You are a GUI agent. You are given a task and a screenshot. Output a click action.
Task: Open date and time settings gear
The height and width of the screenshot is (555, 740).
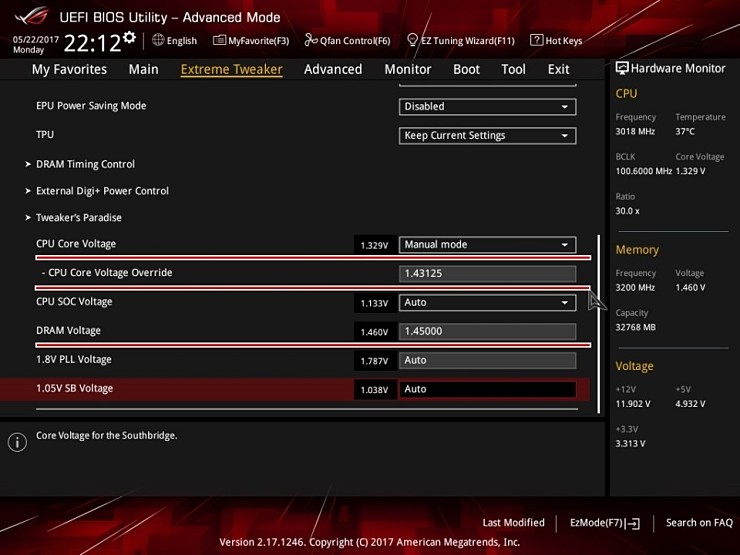[129, 37]
